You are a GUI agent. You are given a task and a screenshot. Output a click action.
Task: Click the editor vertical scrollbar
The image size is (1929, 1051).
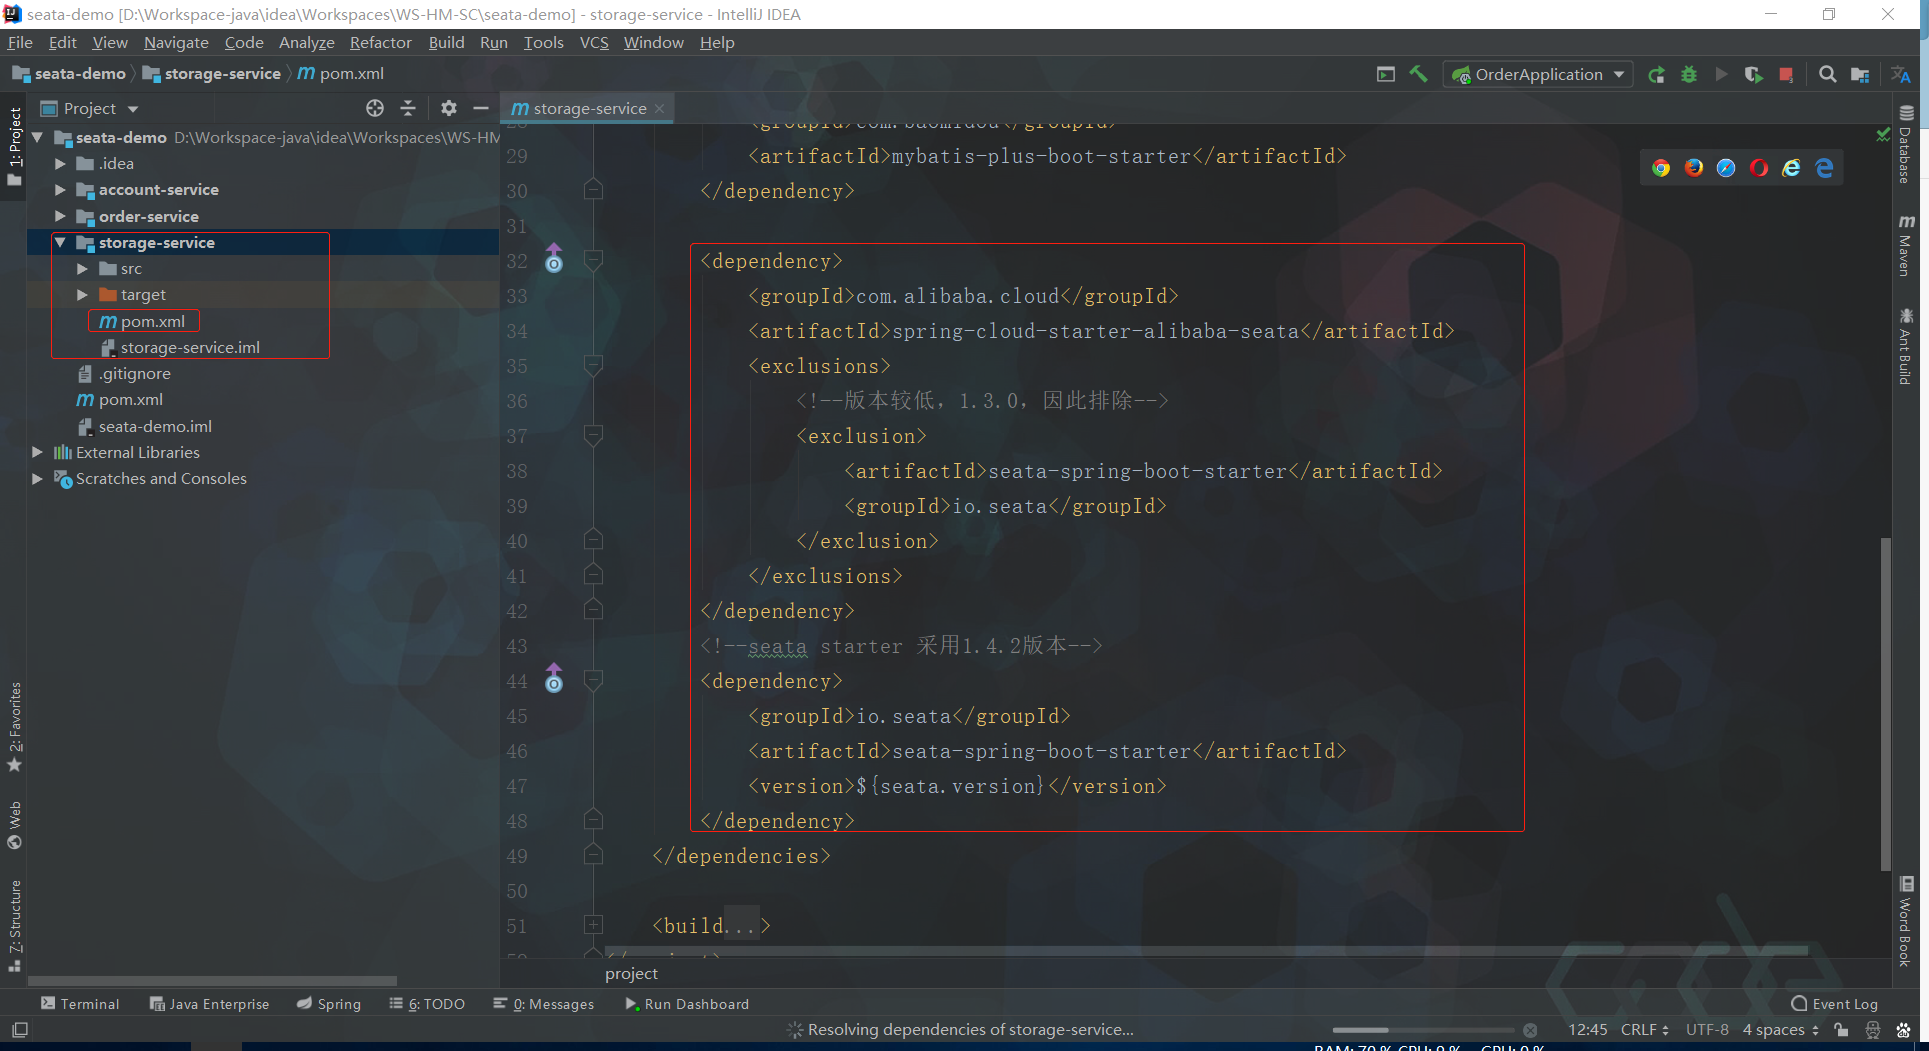pyautogui.click(x=1885, y=704)
